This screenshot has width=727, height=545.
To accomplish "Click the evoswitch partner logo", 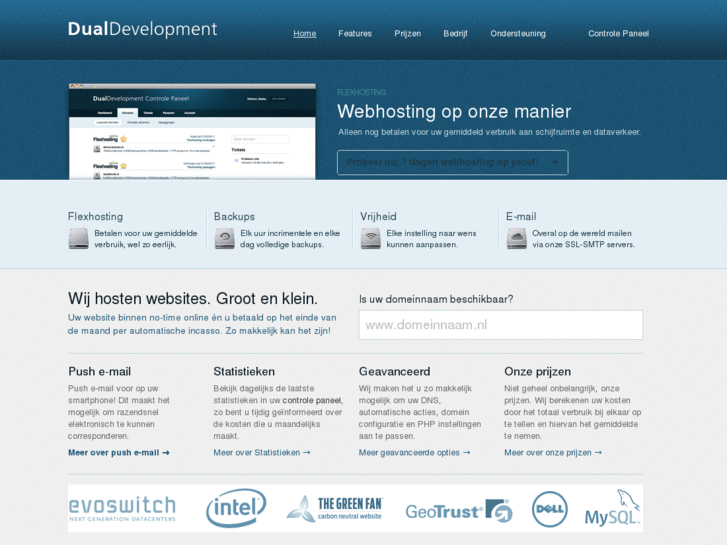I will [122, 509].
